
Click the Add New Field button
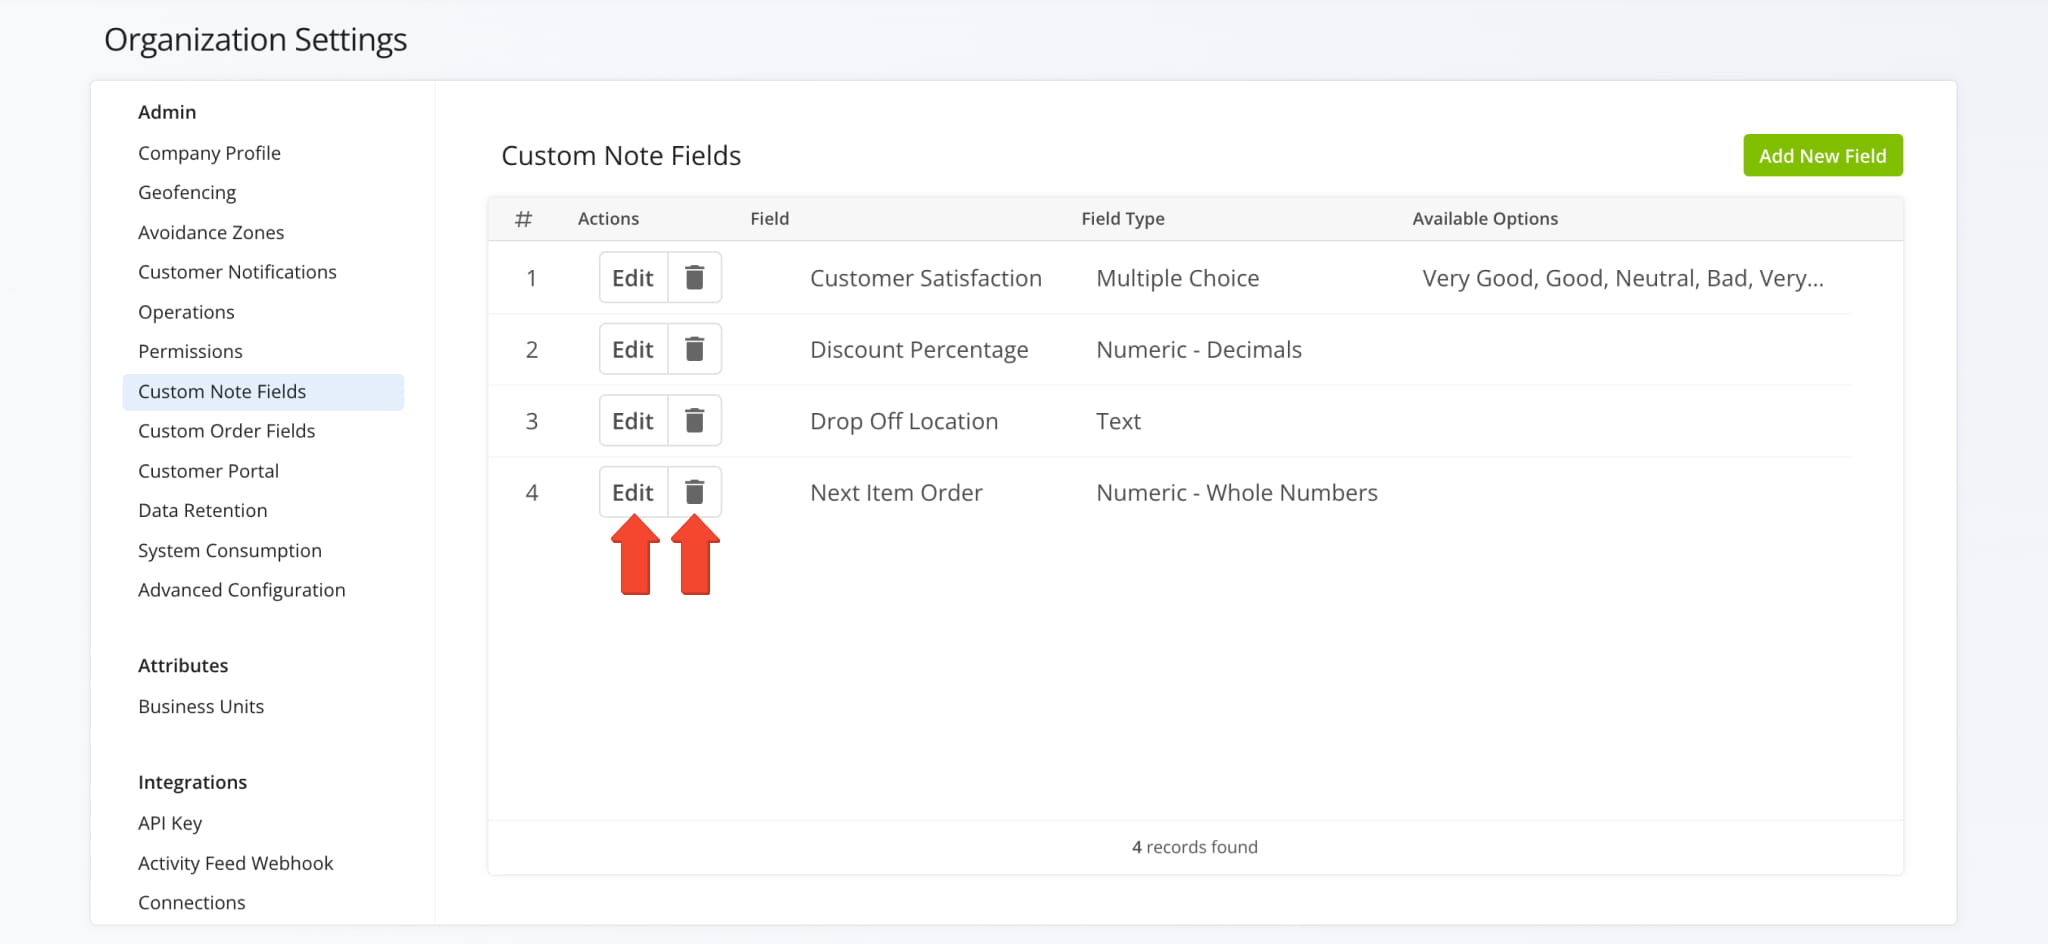(1822, 155)
